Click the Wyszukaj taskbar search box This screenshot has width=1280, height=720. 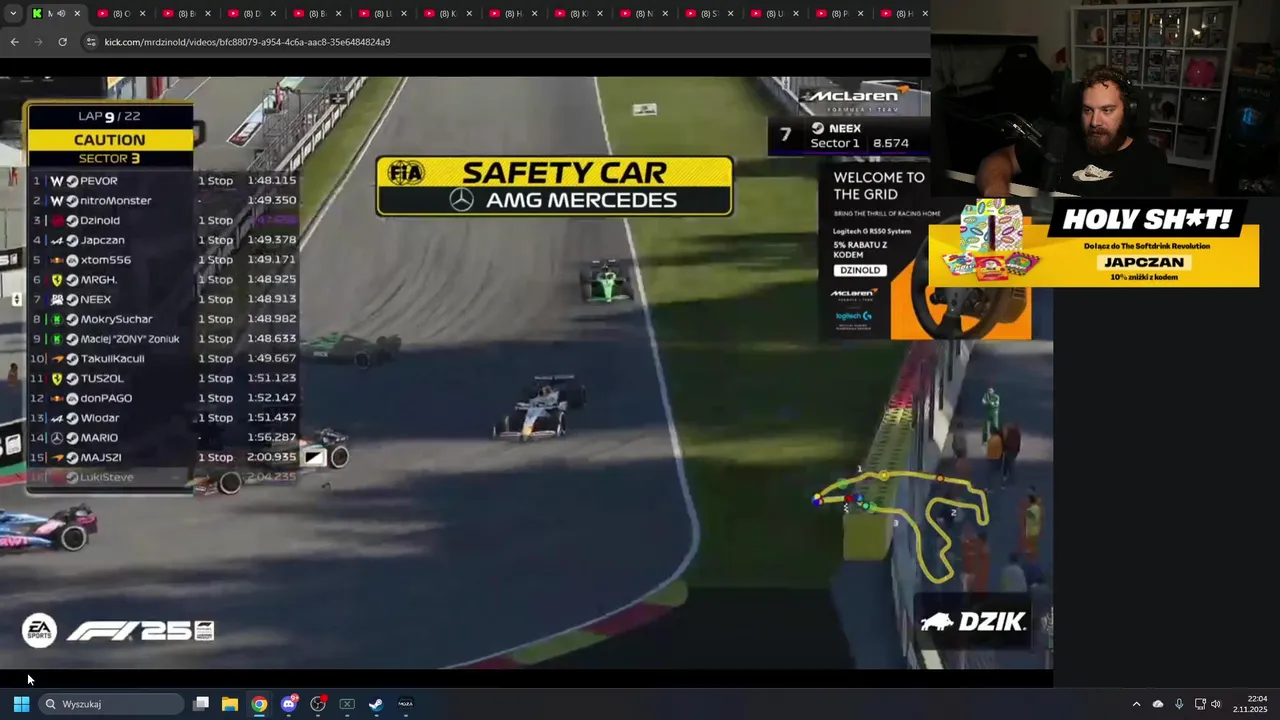pyautogui.click(x=110, y=704)
